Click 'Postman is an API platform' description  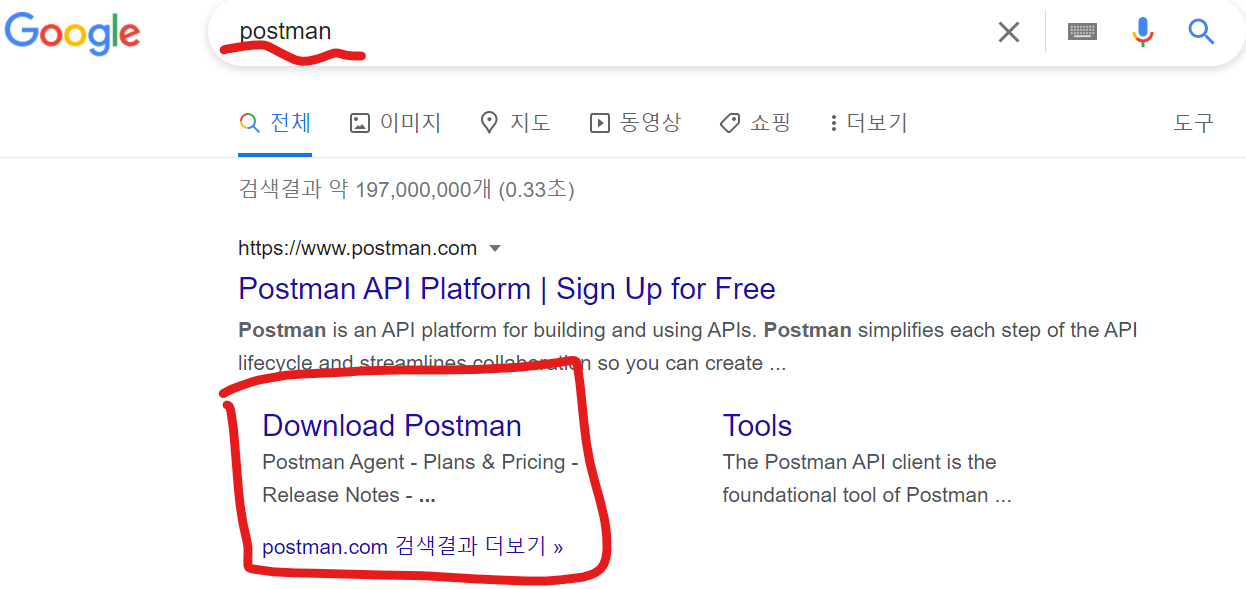[x=688, y=346]
